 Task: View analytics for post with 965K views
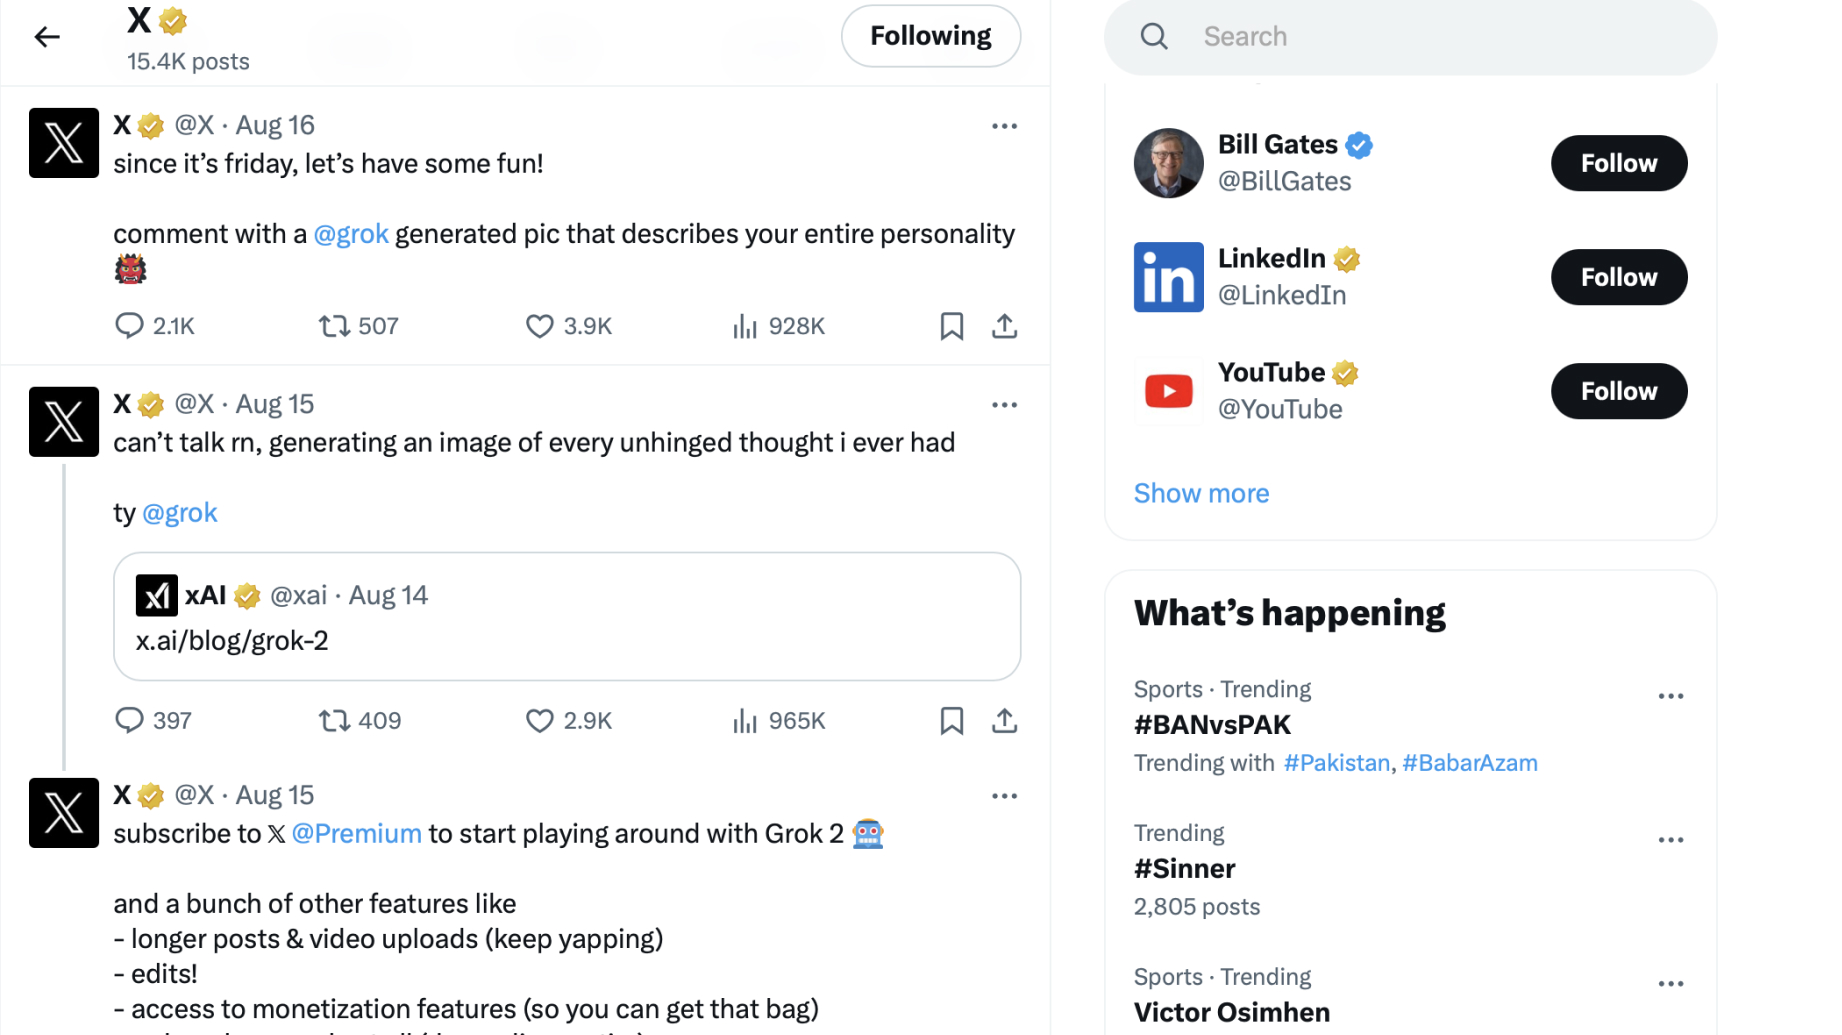(744, 721)
